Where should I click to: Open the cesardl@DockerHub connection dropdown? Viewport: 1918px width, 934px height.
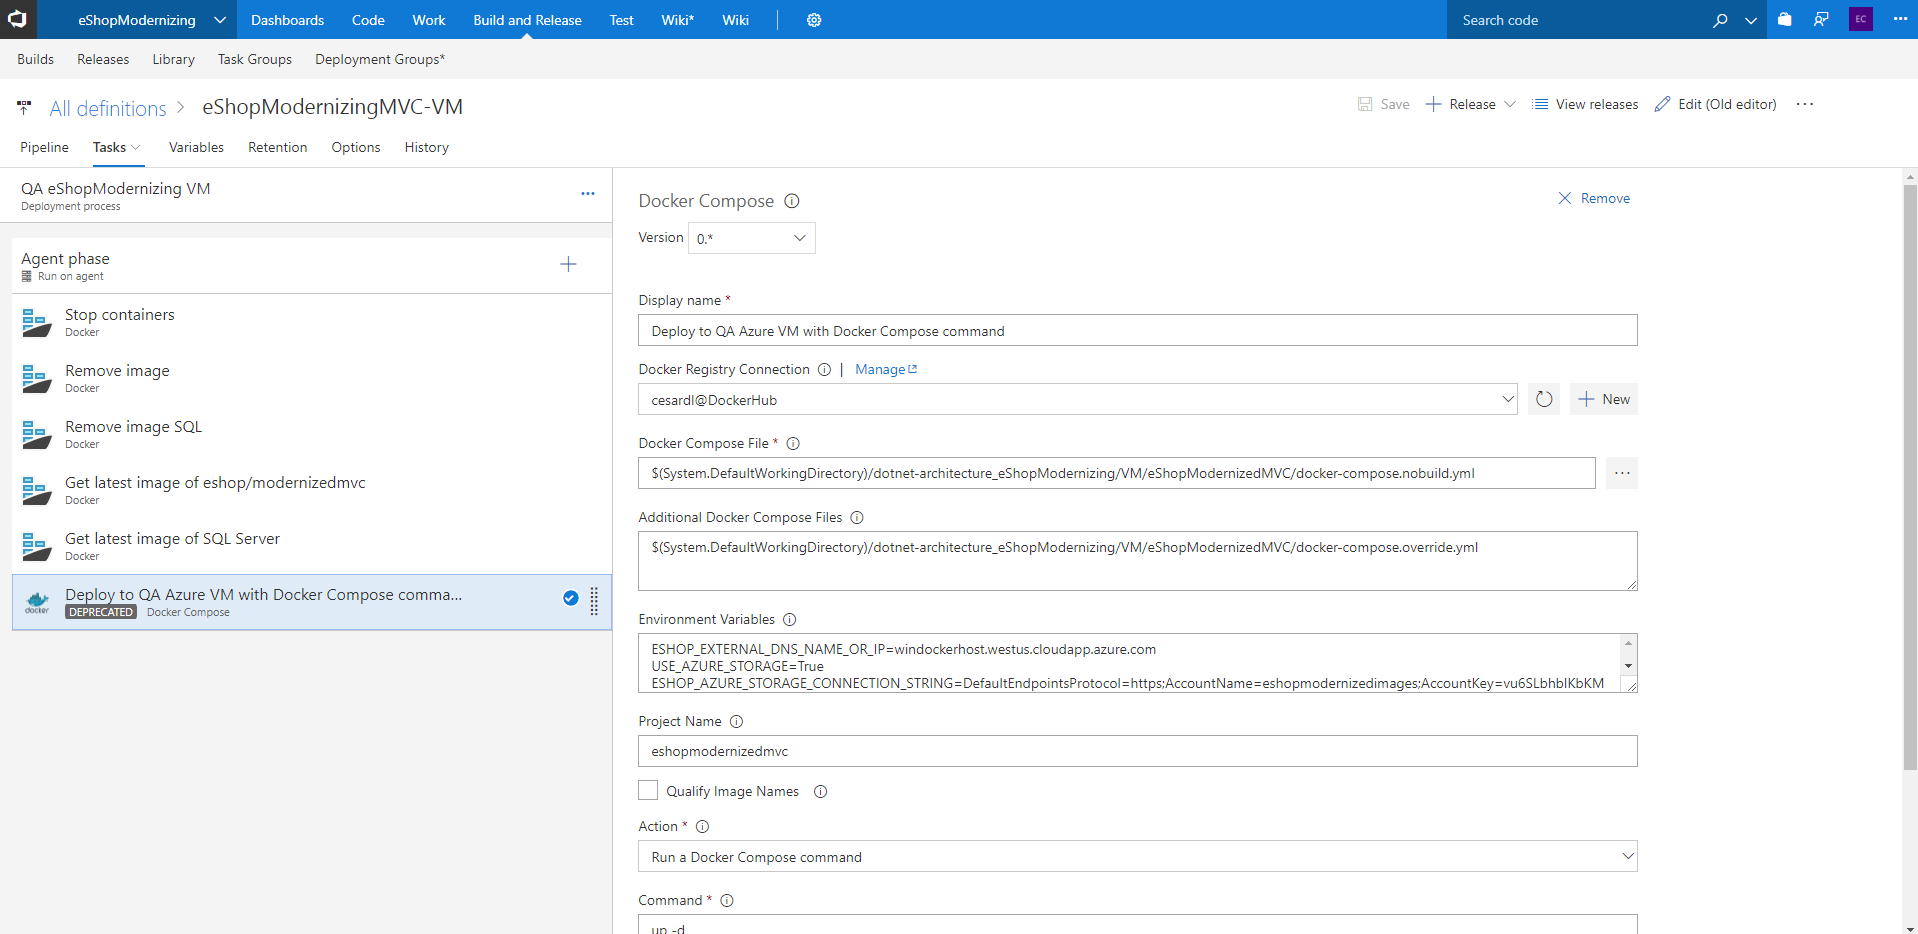click(x=1078, y=399)
